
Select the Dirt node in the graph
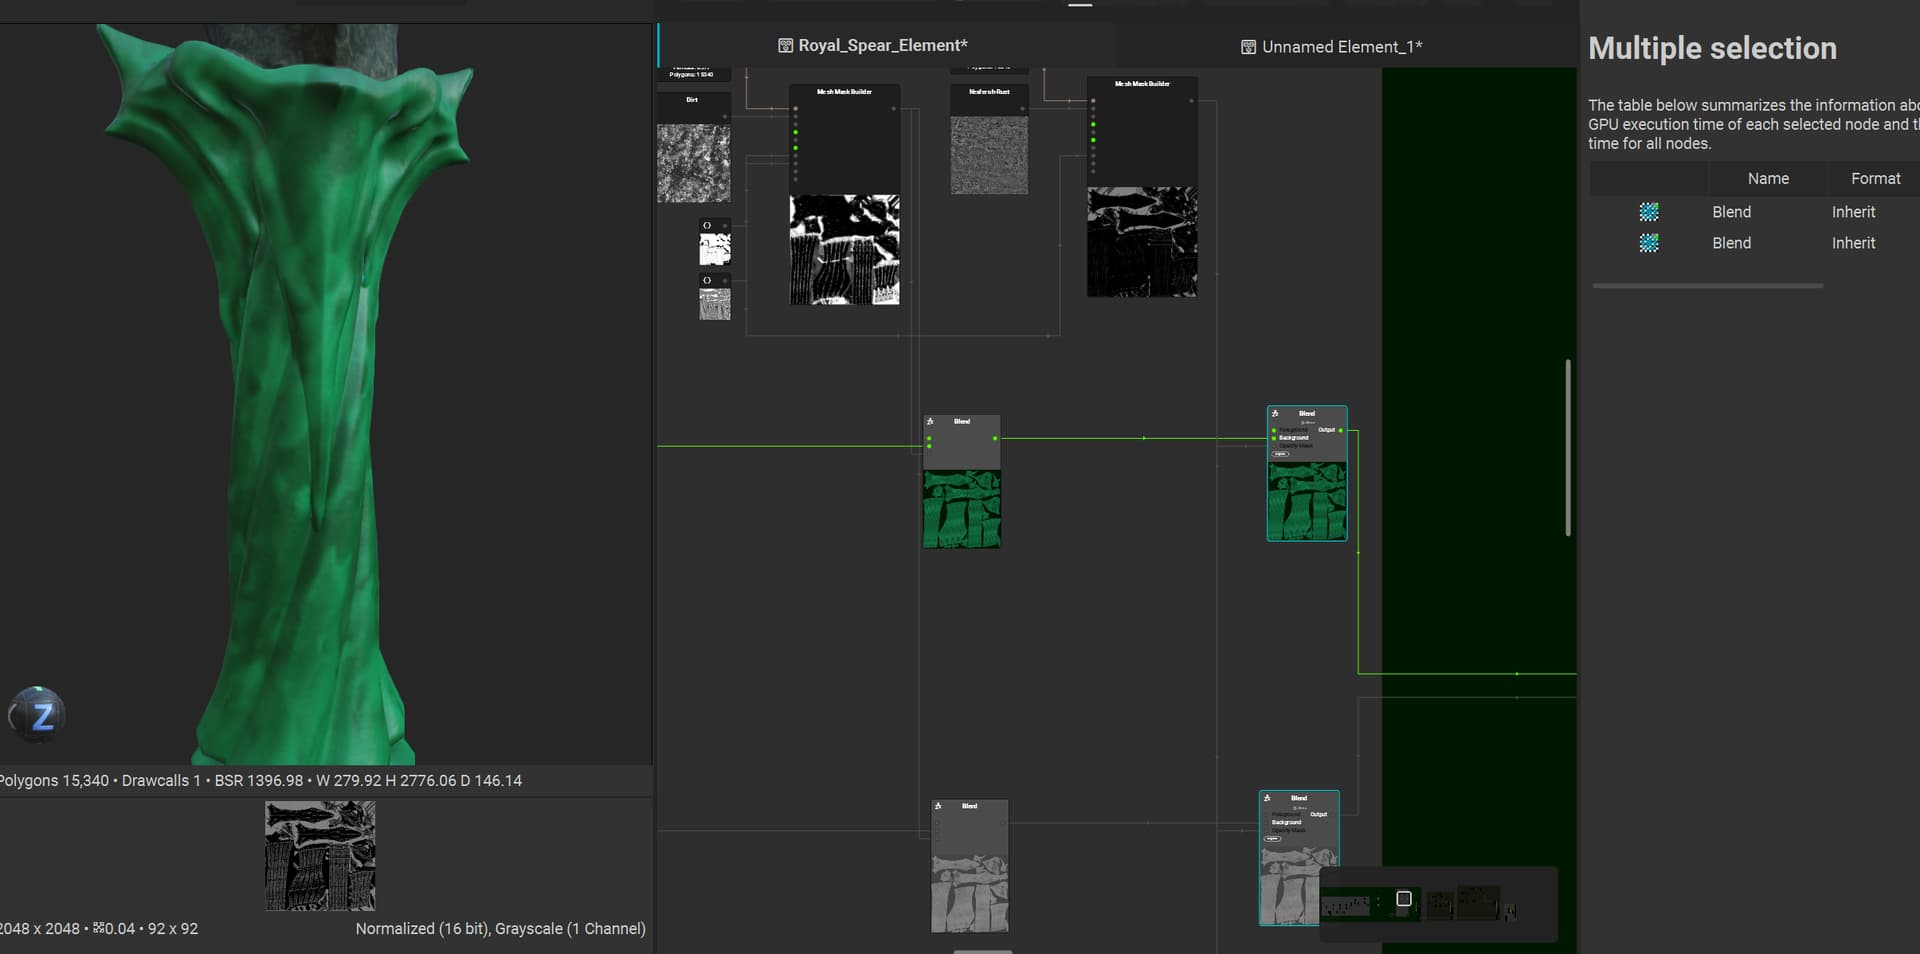(693, 100)
